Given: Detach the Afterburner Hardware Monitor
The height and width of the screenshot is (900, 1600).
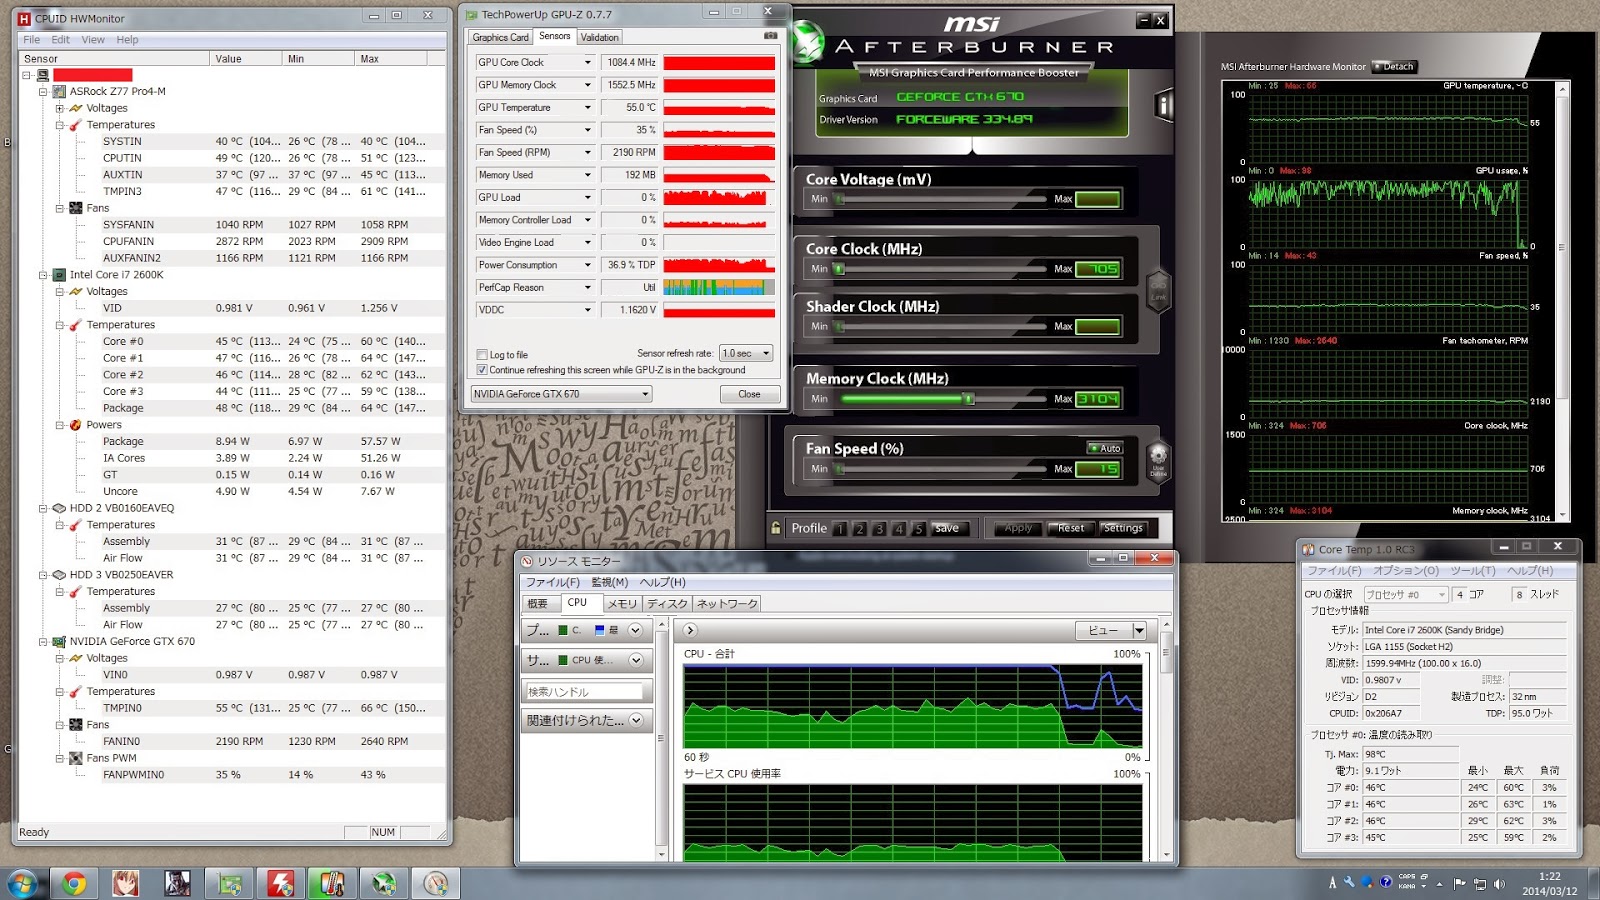Looking at the screenshot, I should click(1394, 66).
